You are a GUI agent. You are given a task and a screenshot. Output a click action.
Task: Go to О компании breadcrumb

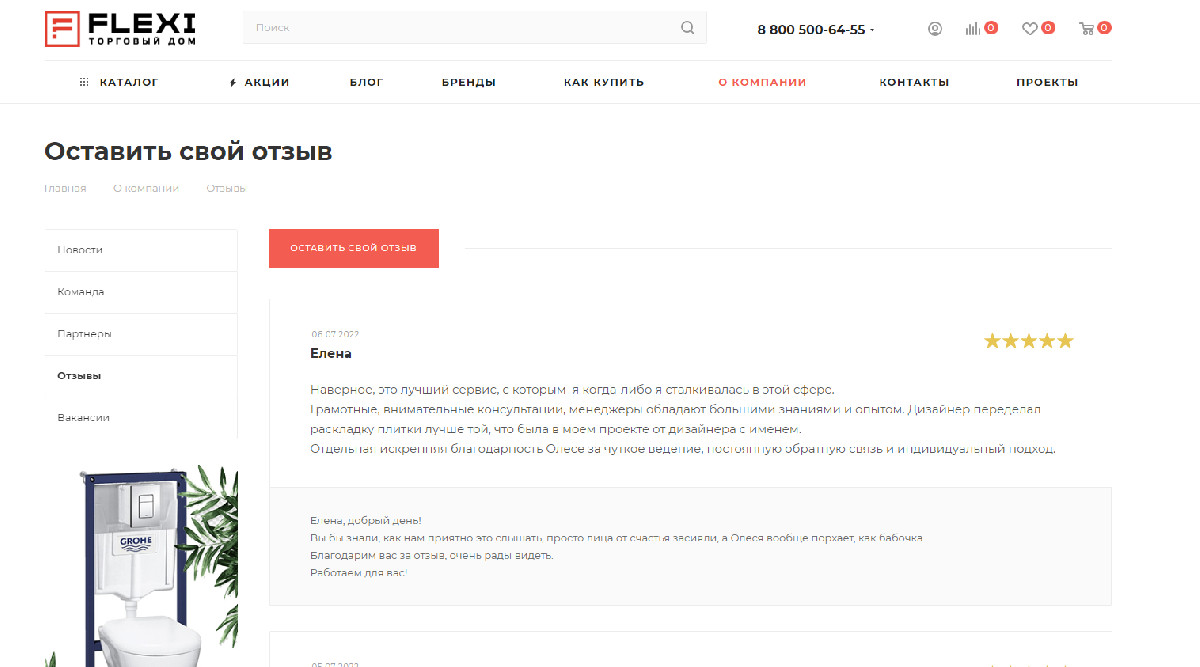(146, 188)
